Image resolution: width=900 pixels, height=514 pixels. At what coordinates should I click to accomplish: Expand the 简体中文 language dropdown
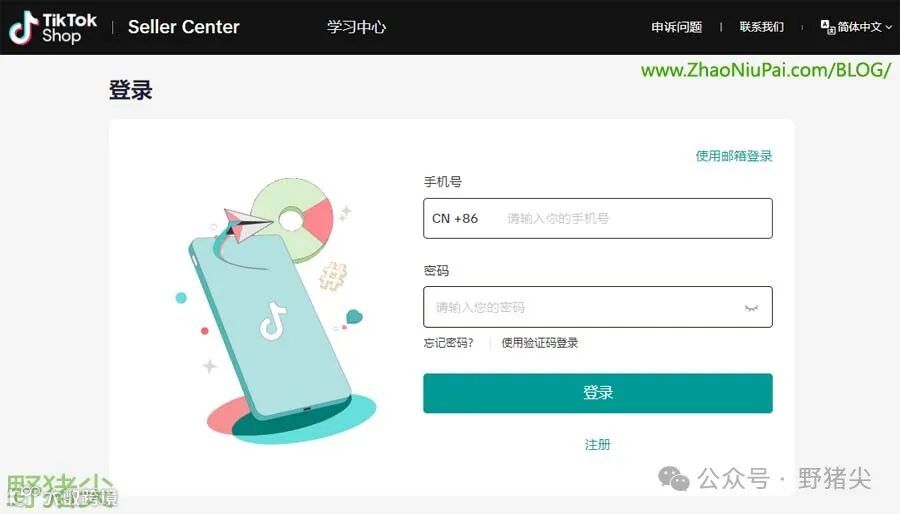click(858, 26)
